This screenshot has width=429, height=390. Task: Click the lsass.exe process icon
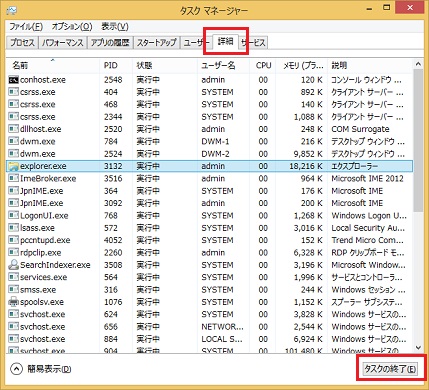(13, 228)
